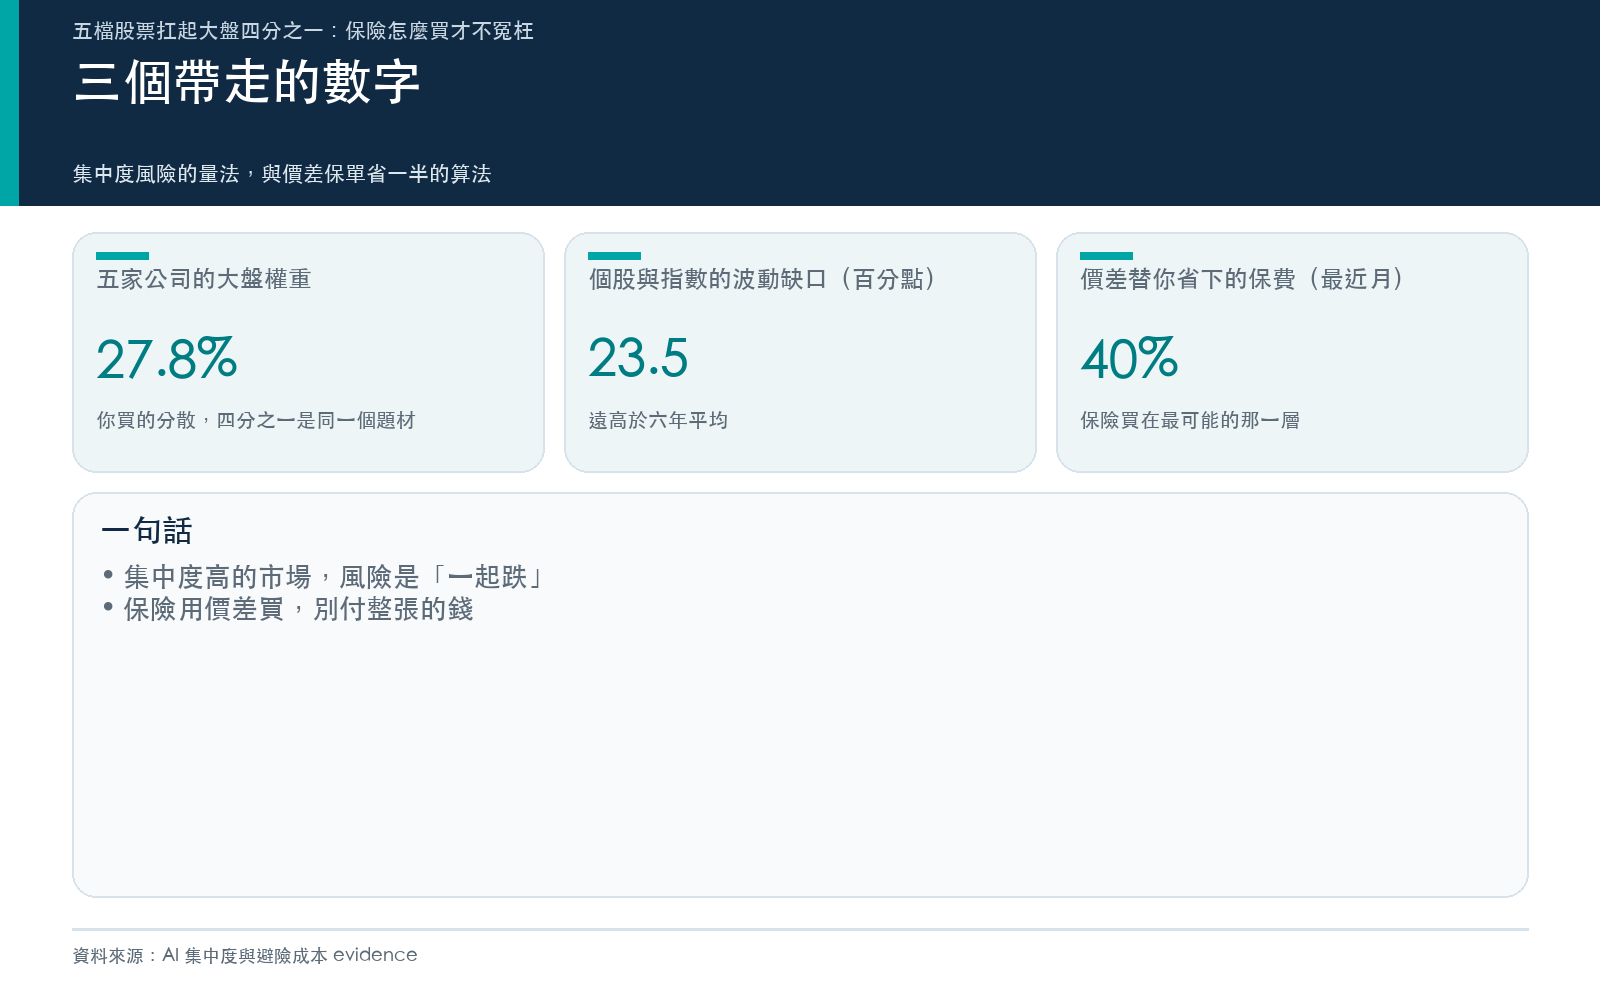Select the source footer 資料來源：AI 集中度與避險成本 evidence

tap(245, 955)
